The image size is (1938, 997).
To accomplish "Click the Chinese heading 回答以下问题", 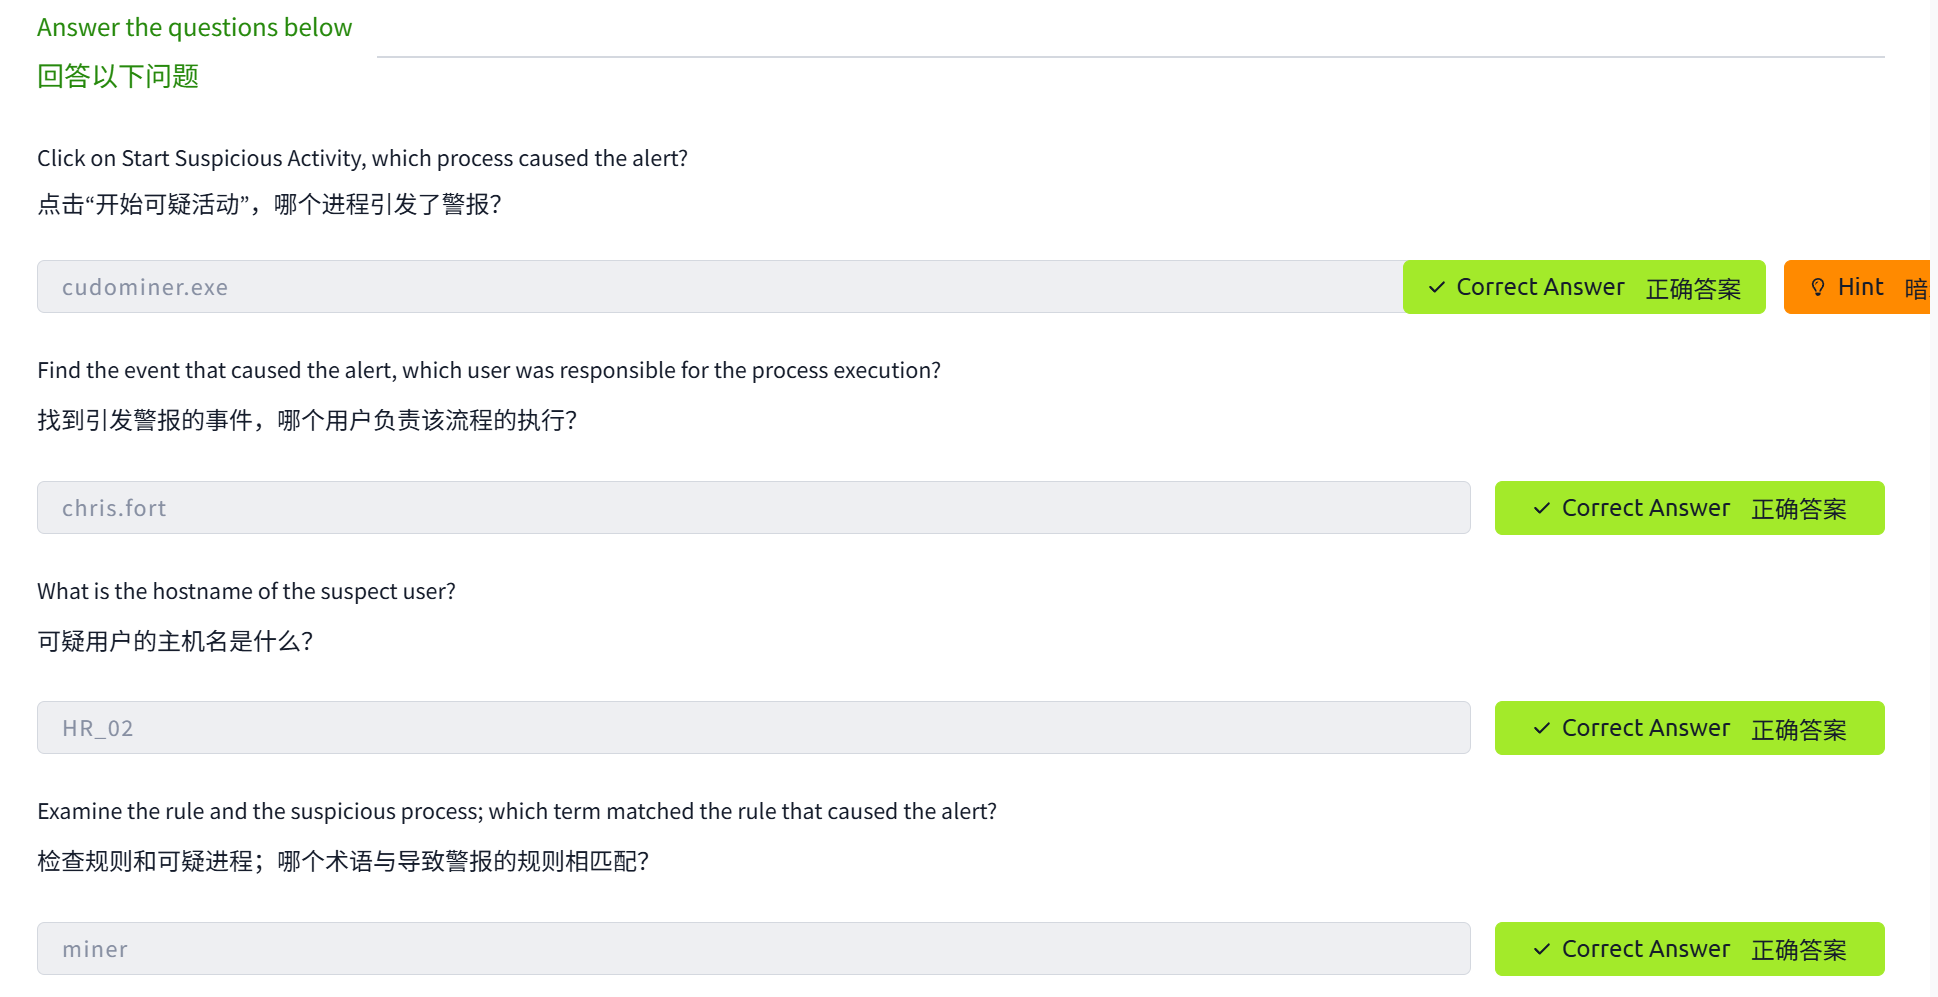I will pos(118,76).
